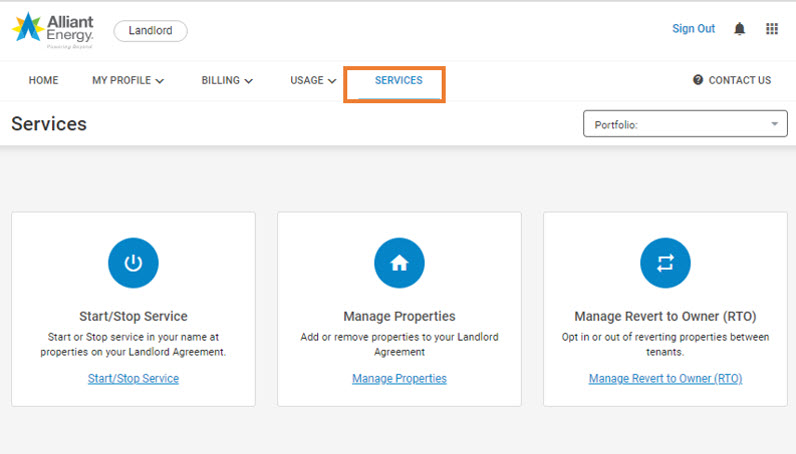
Task: Expand the Billing menu
Action: tap(227, 80)
